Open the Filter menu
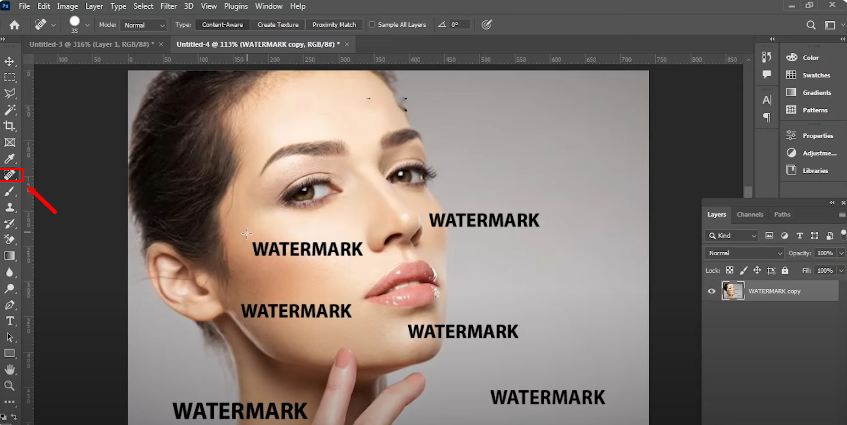The width and height of the screenshot is (847, 425). [169, 6]
